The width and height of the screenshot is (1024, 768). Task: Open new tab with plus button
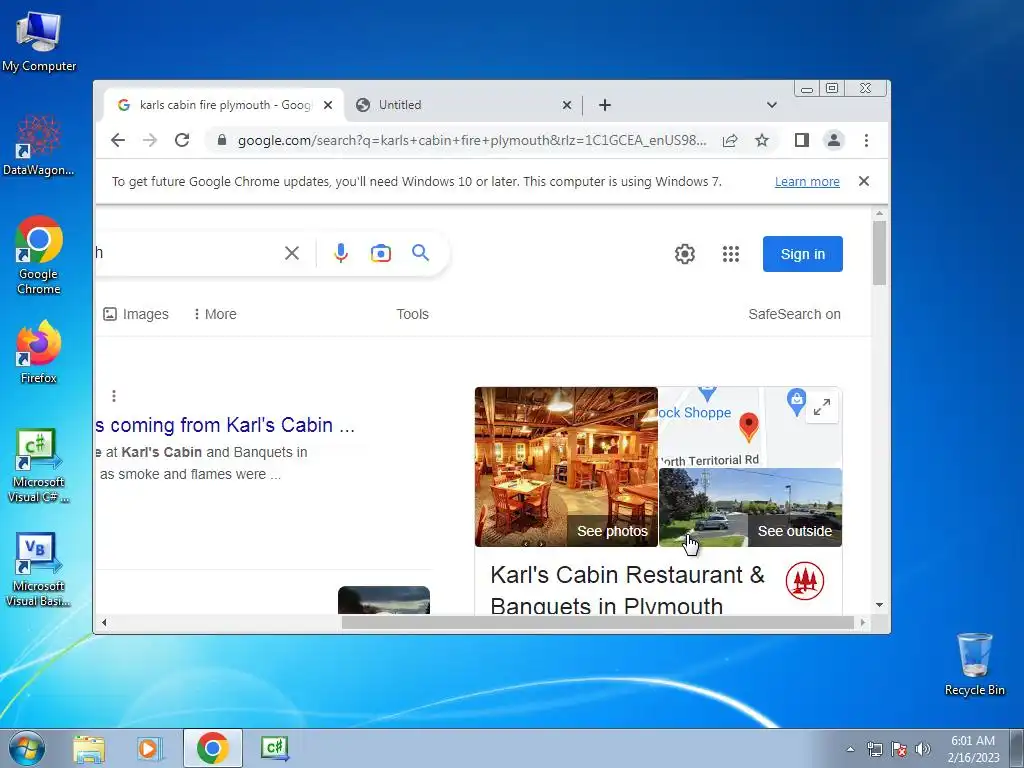[x=605, y=104]
